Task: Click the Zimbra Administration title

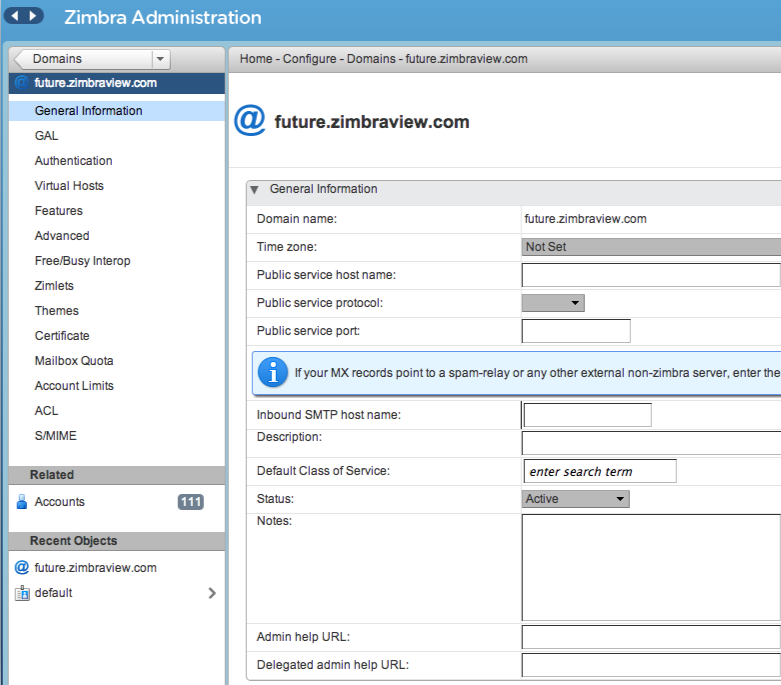Action: click(162, 17)
